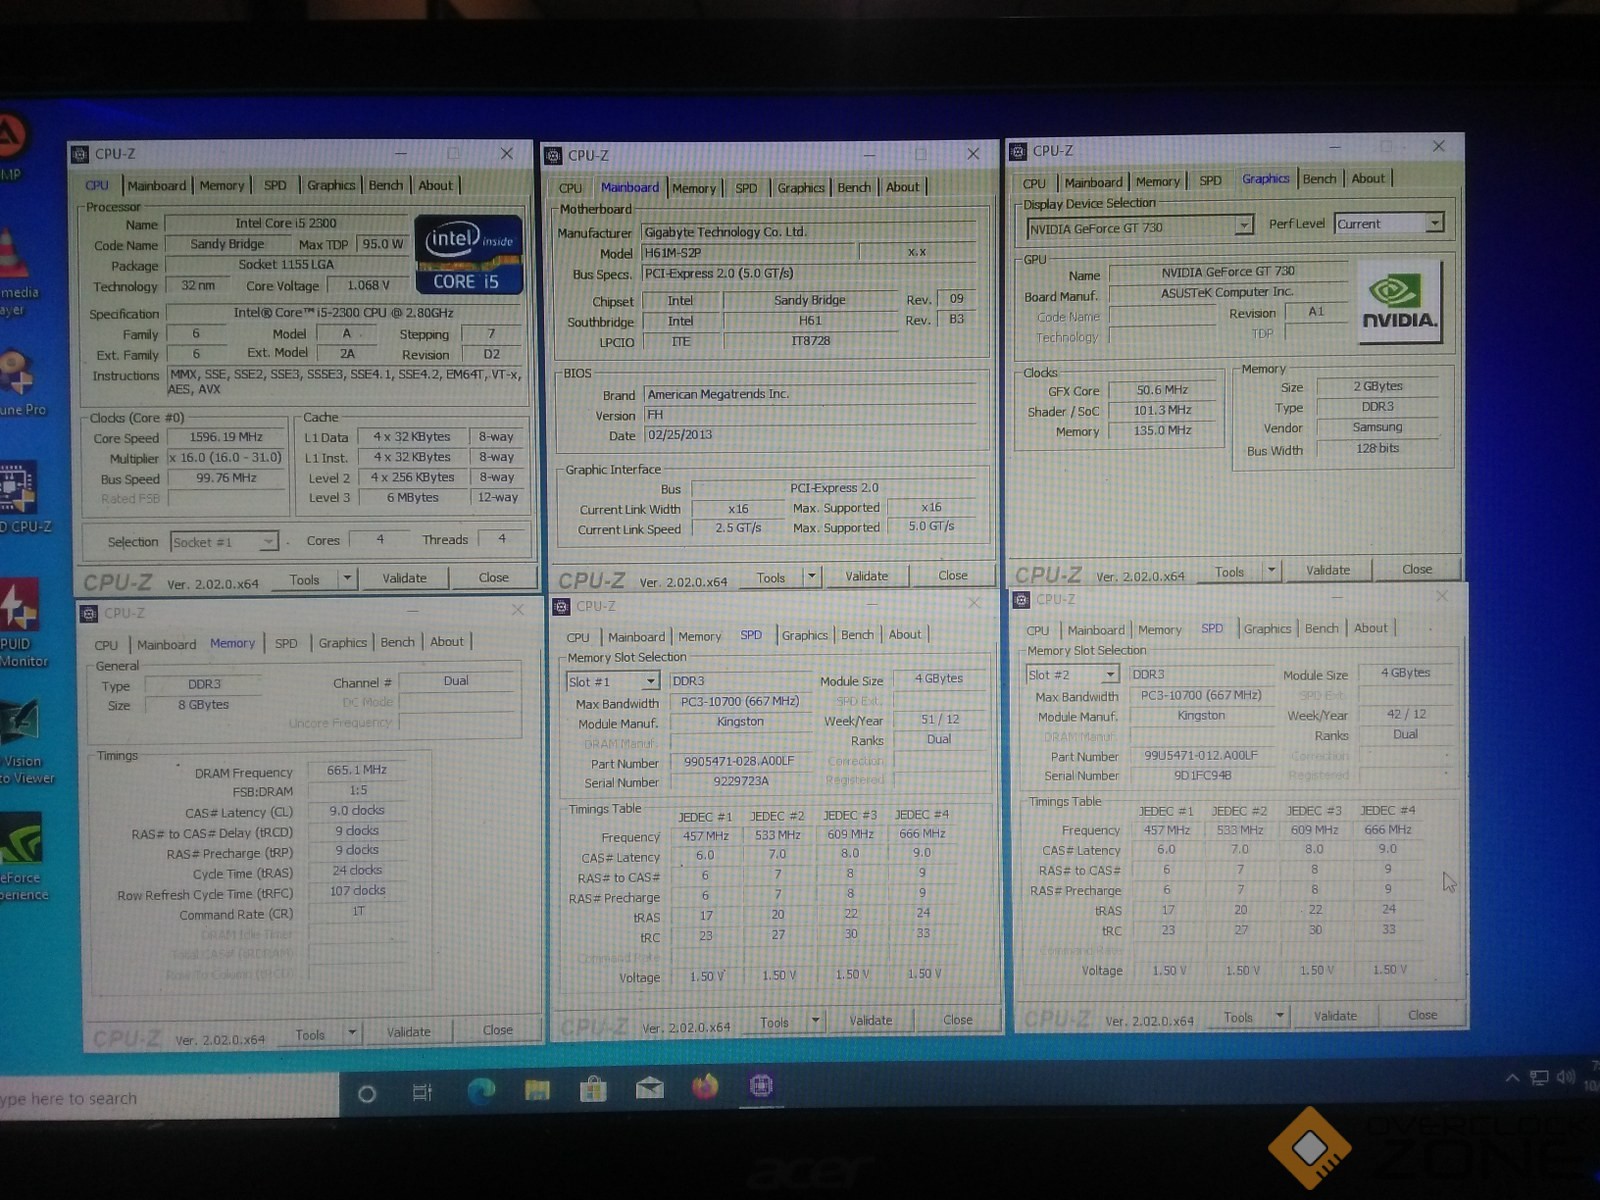The height and width of the screenshot is (1200, 1600).
Task: Click the Core Speed 1596.19 MHz value
Action: point(226,437)
